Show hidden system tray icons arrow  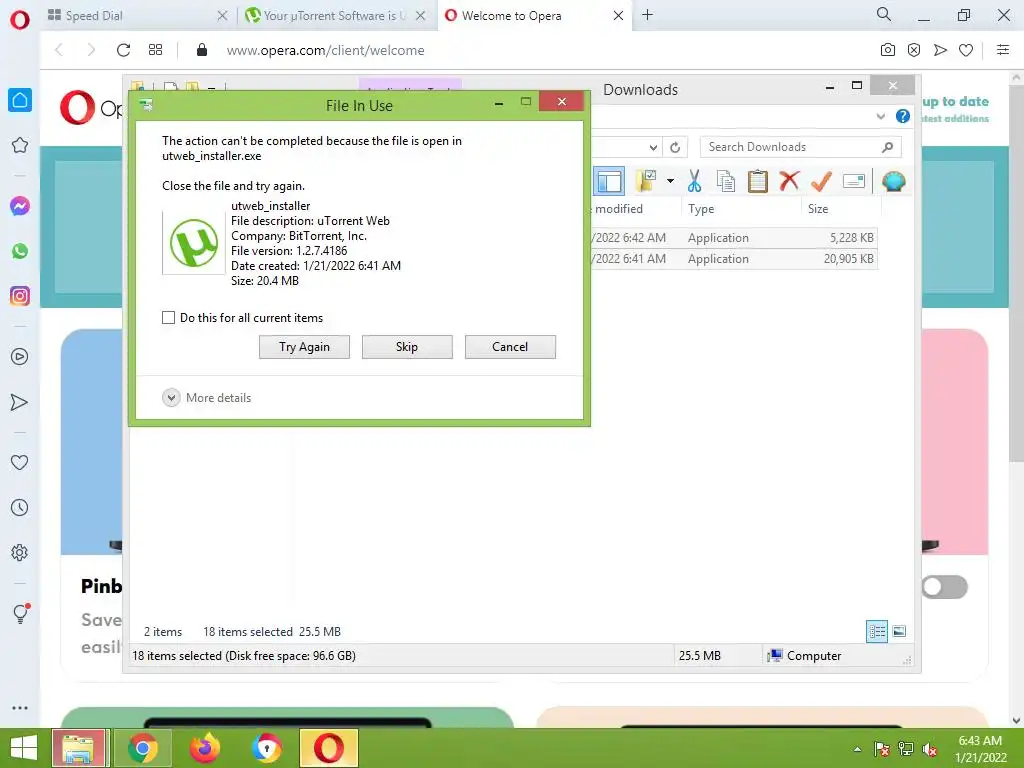[857, 749]
